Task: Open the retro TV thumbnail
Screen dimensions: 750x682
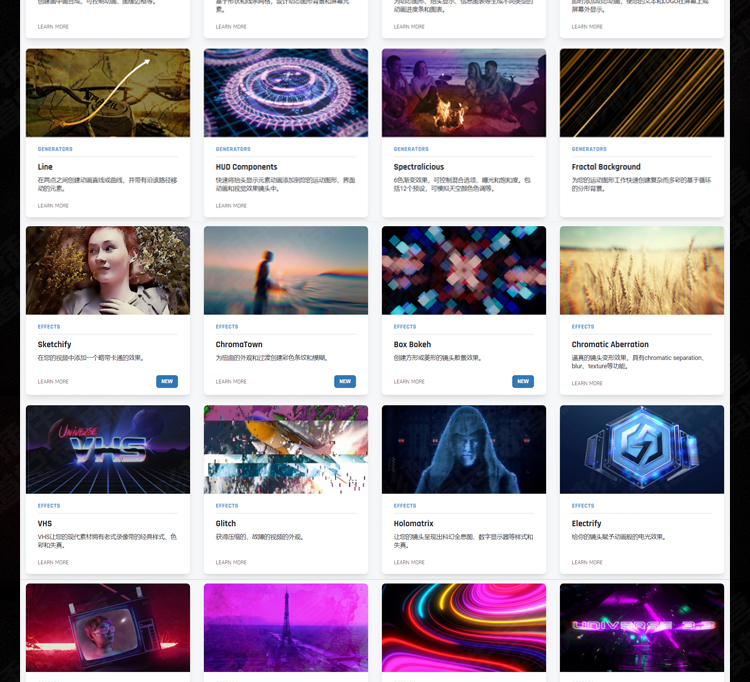Action: pos(108,627)
